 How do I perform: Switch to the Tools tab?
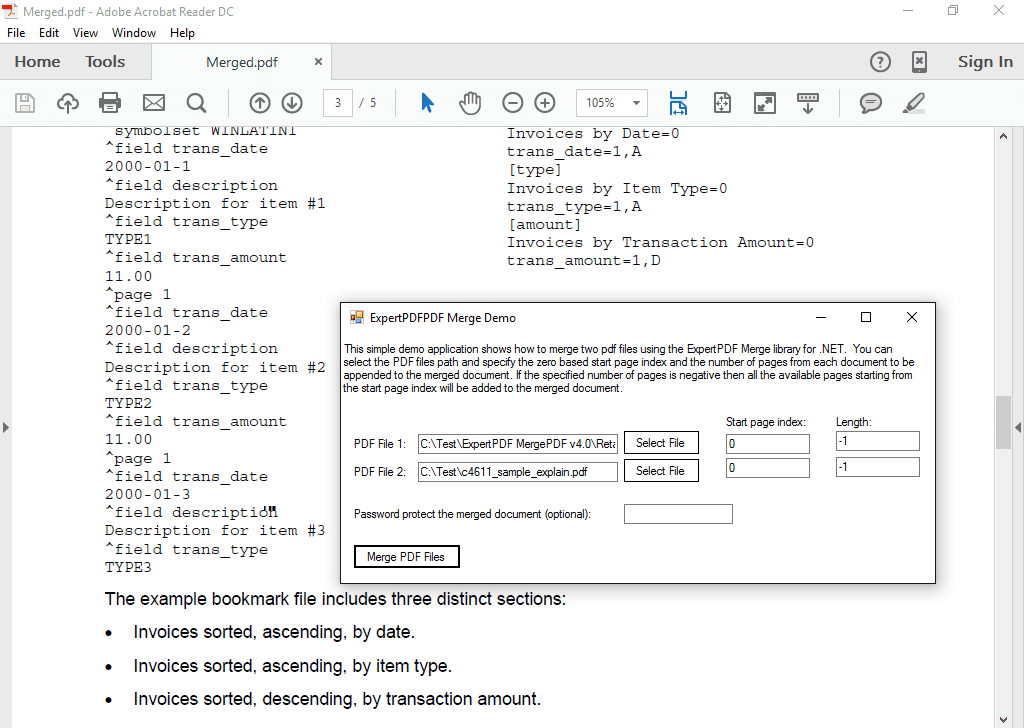click(x=105, y=62)
